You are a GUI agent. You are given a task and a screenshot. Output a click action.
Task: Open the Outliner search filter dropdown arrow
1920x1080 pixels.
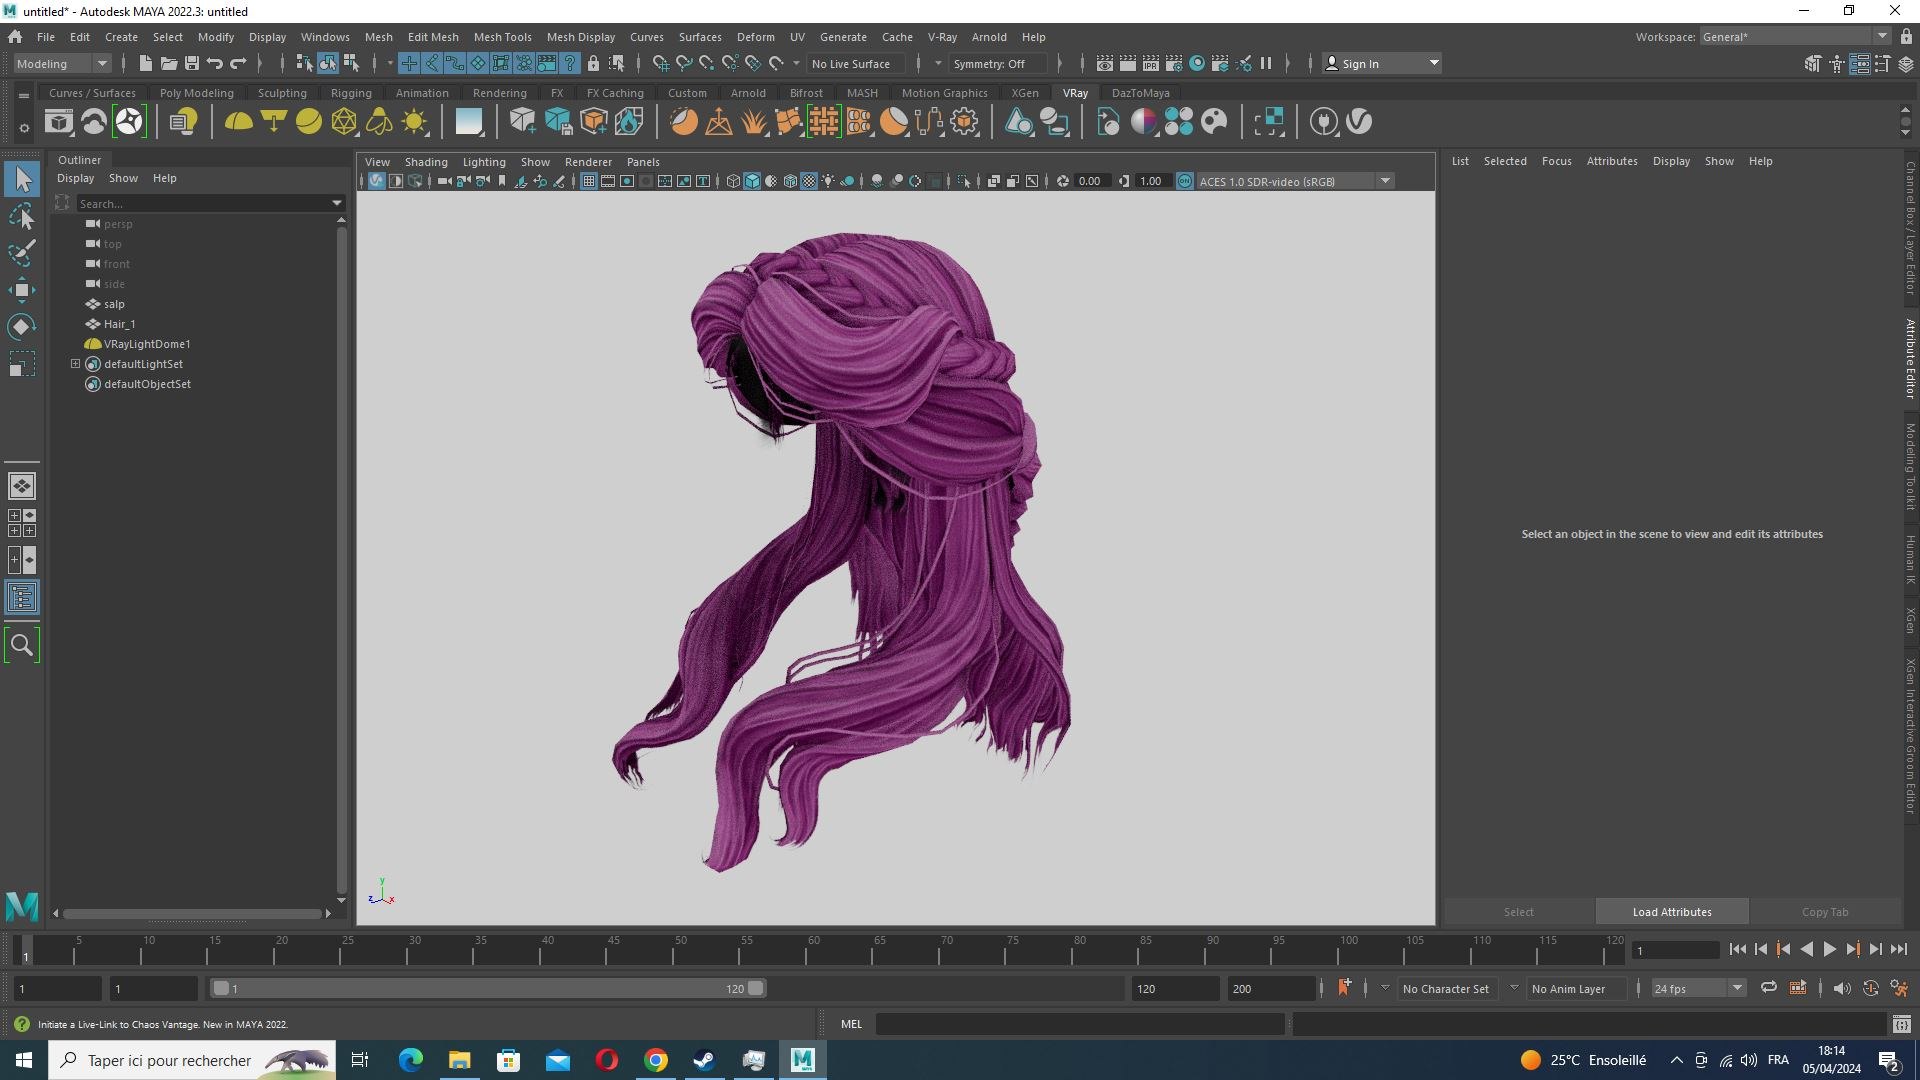337,203
